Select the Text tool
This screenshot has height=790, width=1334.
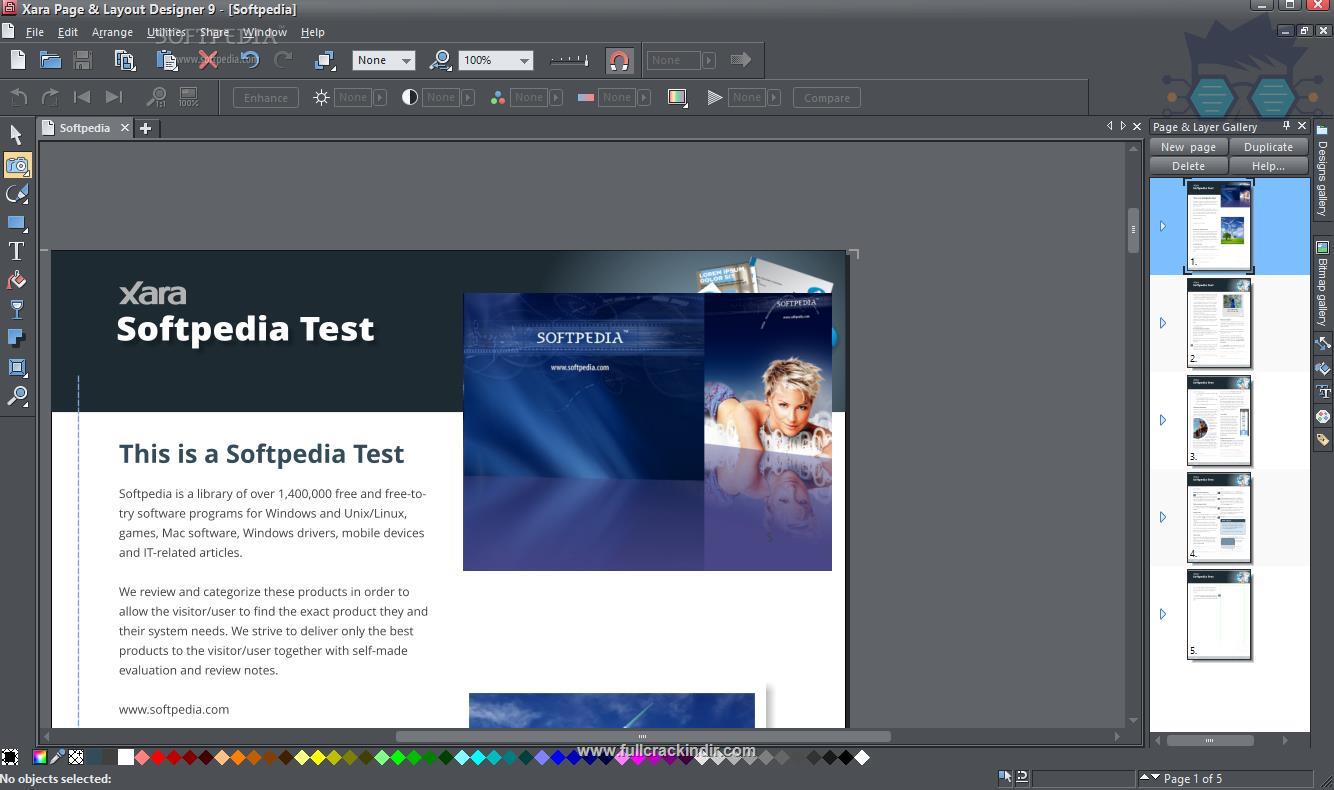[x=17, y=251]
